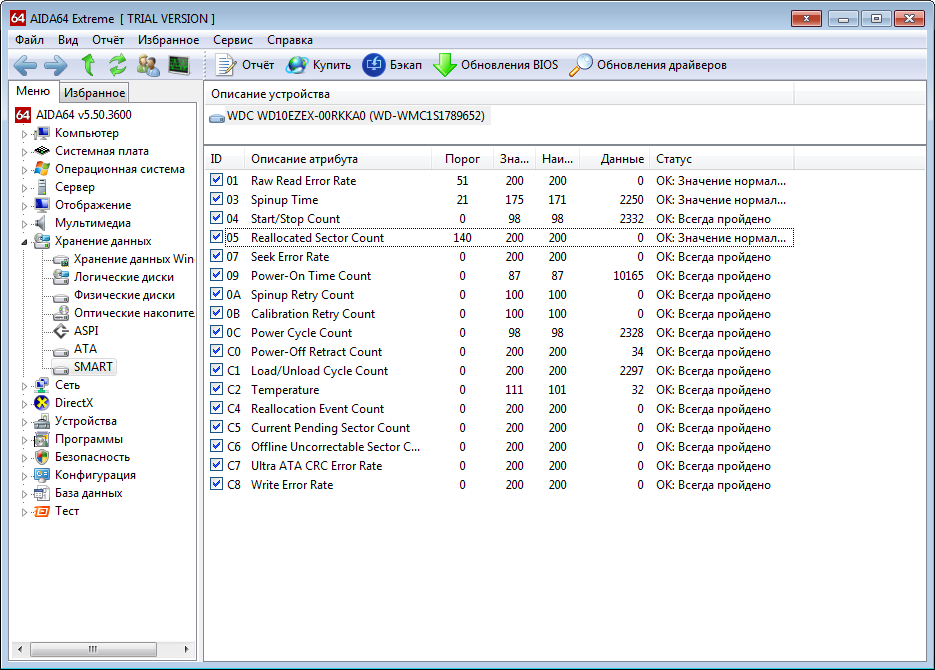The height and width of the screenshot is (670, 935).
Task: Select Логические диски subitem
Action: 123,277
